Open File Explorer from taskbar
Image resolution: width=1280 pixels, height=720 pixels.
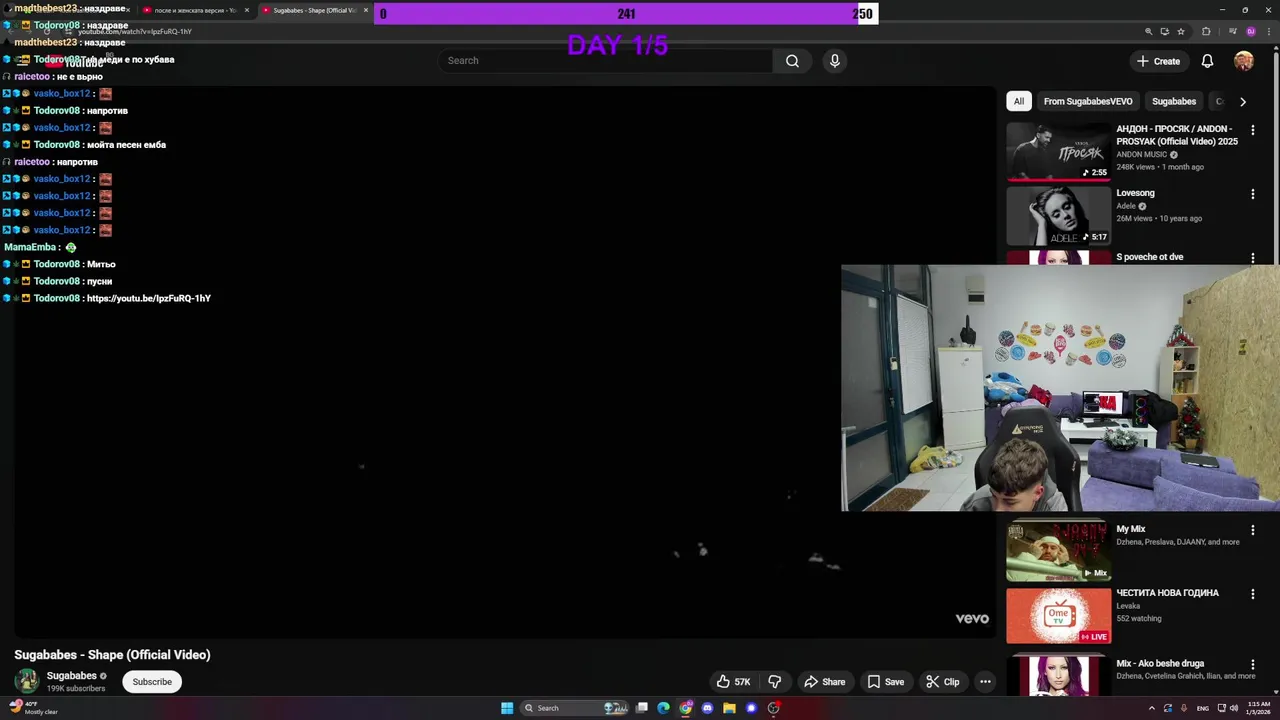click(x=729, y=708)
